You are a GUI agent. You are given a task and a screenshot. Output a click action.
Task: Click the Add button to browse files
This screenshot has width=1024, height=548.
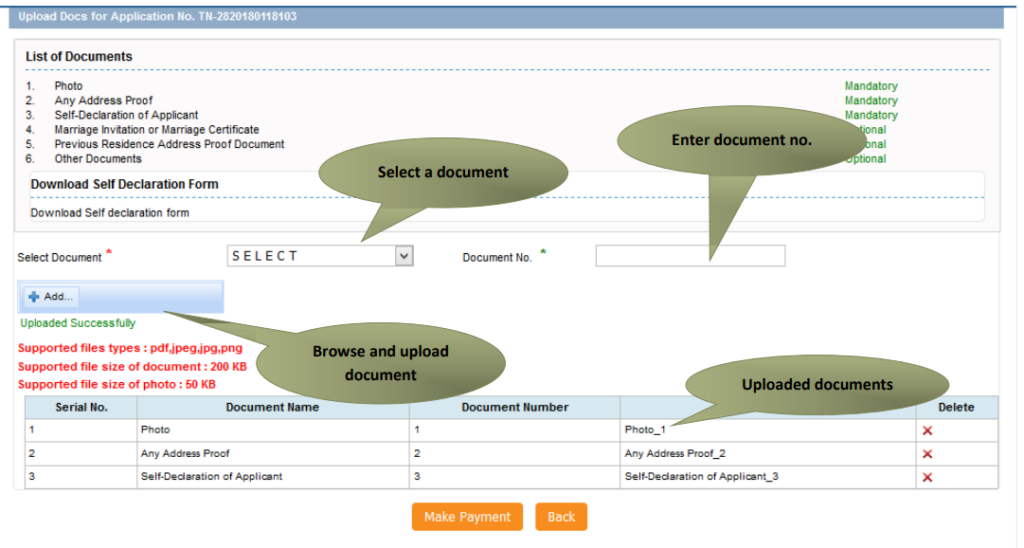[51, 297]
